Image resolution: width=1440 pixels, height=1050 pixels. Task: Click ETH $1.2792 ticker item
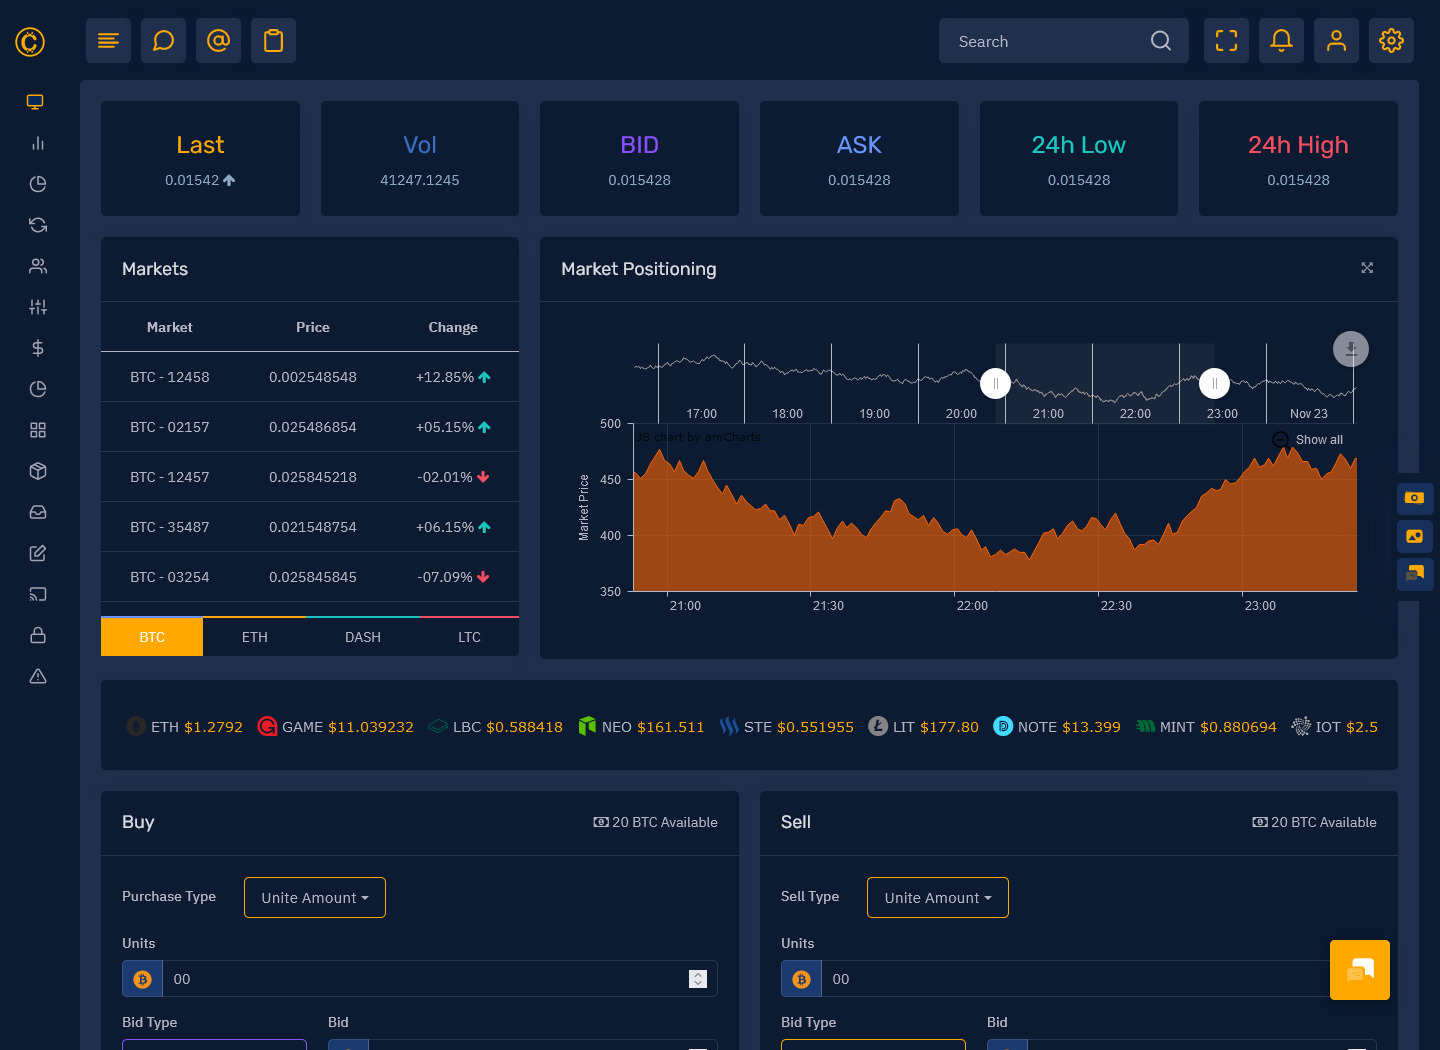(185, 727)
